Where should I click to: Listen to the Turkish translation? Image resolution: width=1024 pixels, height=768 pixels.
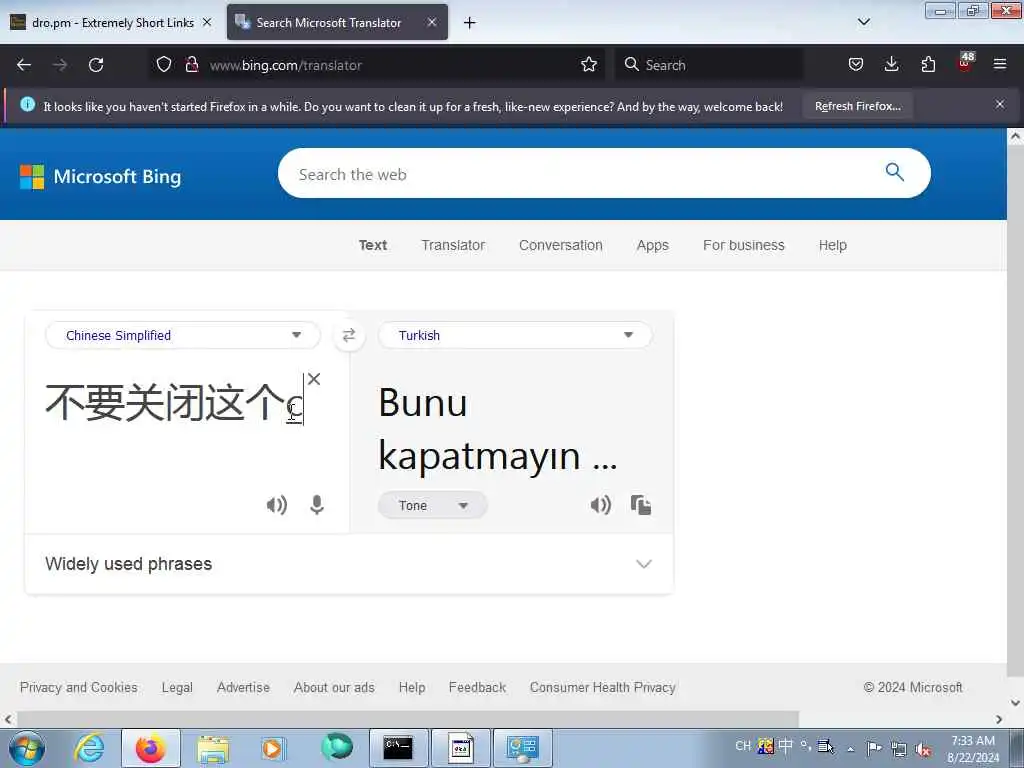coord(601,505)
